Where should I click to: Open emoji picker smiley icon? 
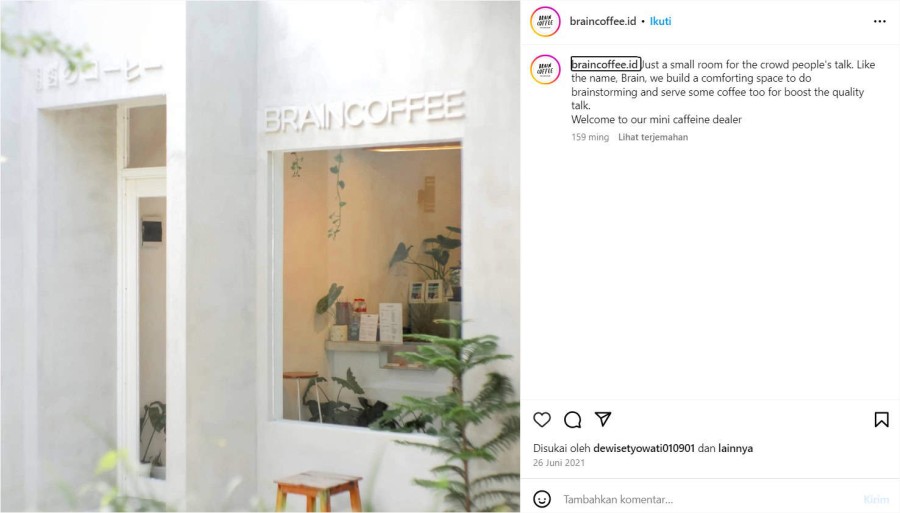click(x=542, y=499)
